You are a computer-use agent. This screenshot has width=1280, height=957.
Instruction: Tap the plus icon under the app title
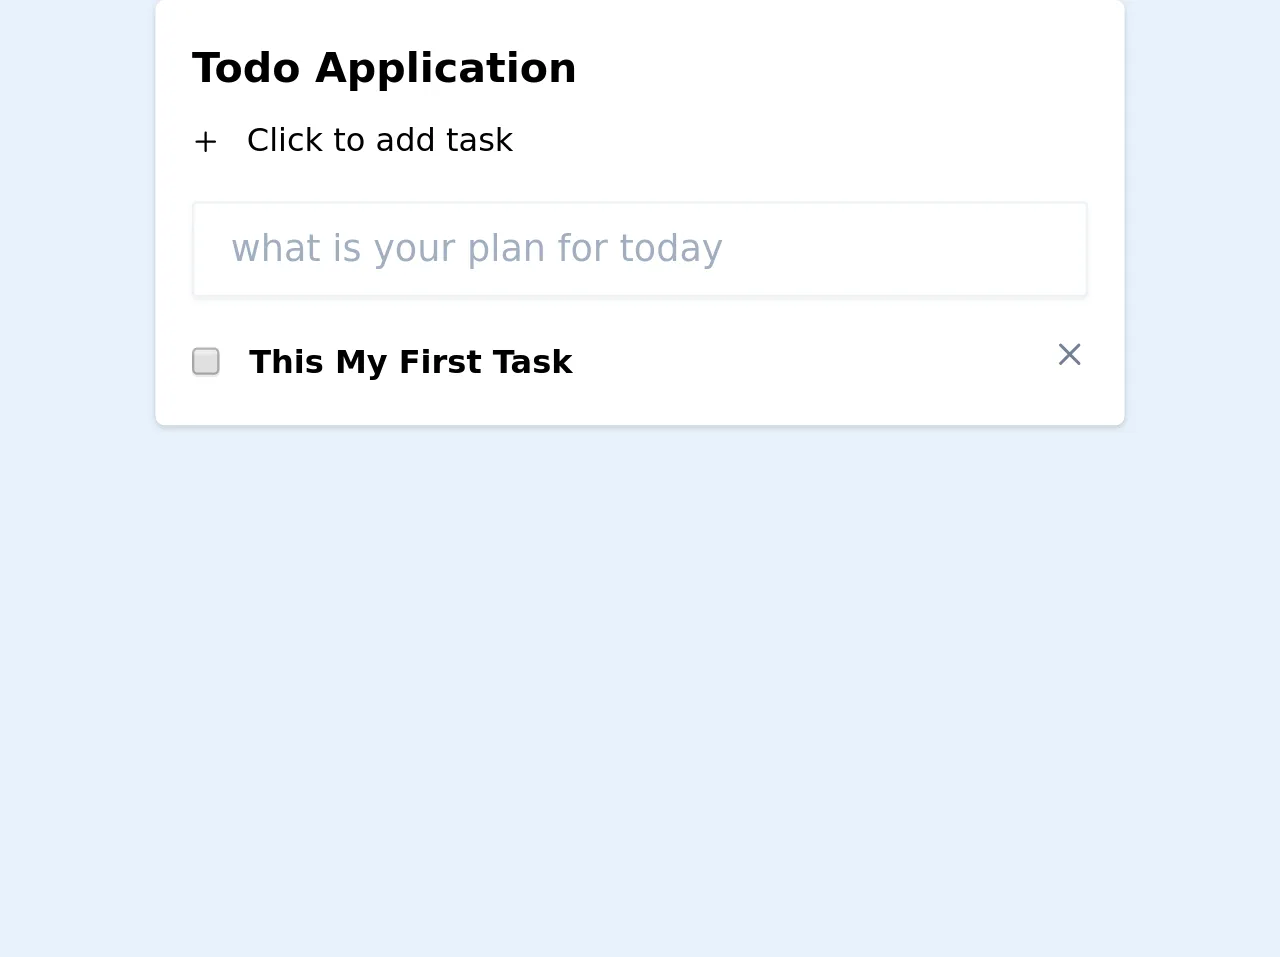(205, 142)
